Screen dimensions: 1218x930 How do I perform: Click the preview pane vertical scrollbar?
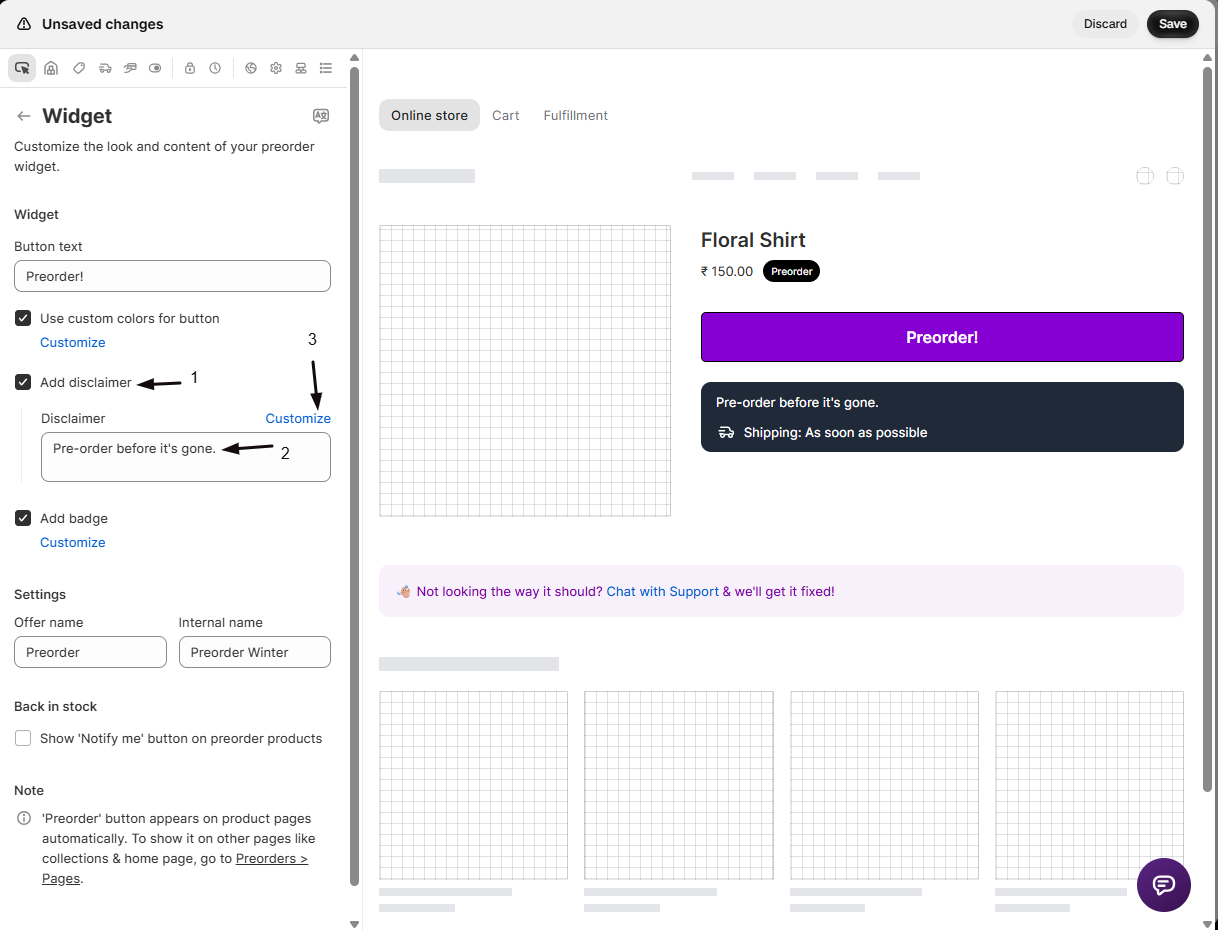pos(1207,429)
